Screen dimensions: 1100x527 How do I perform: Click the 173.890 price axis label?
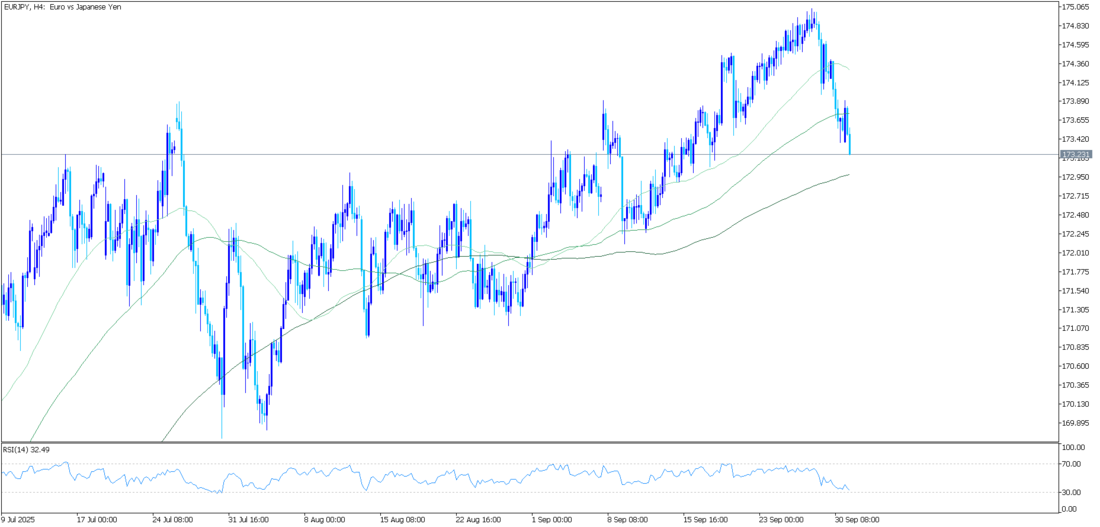pyautogui.click(x=1076, y=101)
